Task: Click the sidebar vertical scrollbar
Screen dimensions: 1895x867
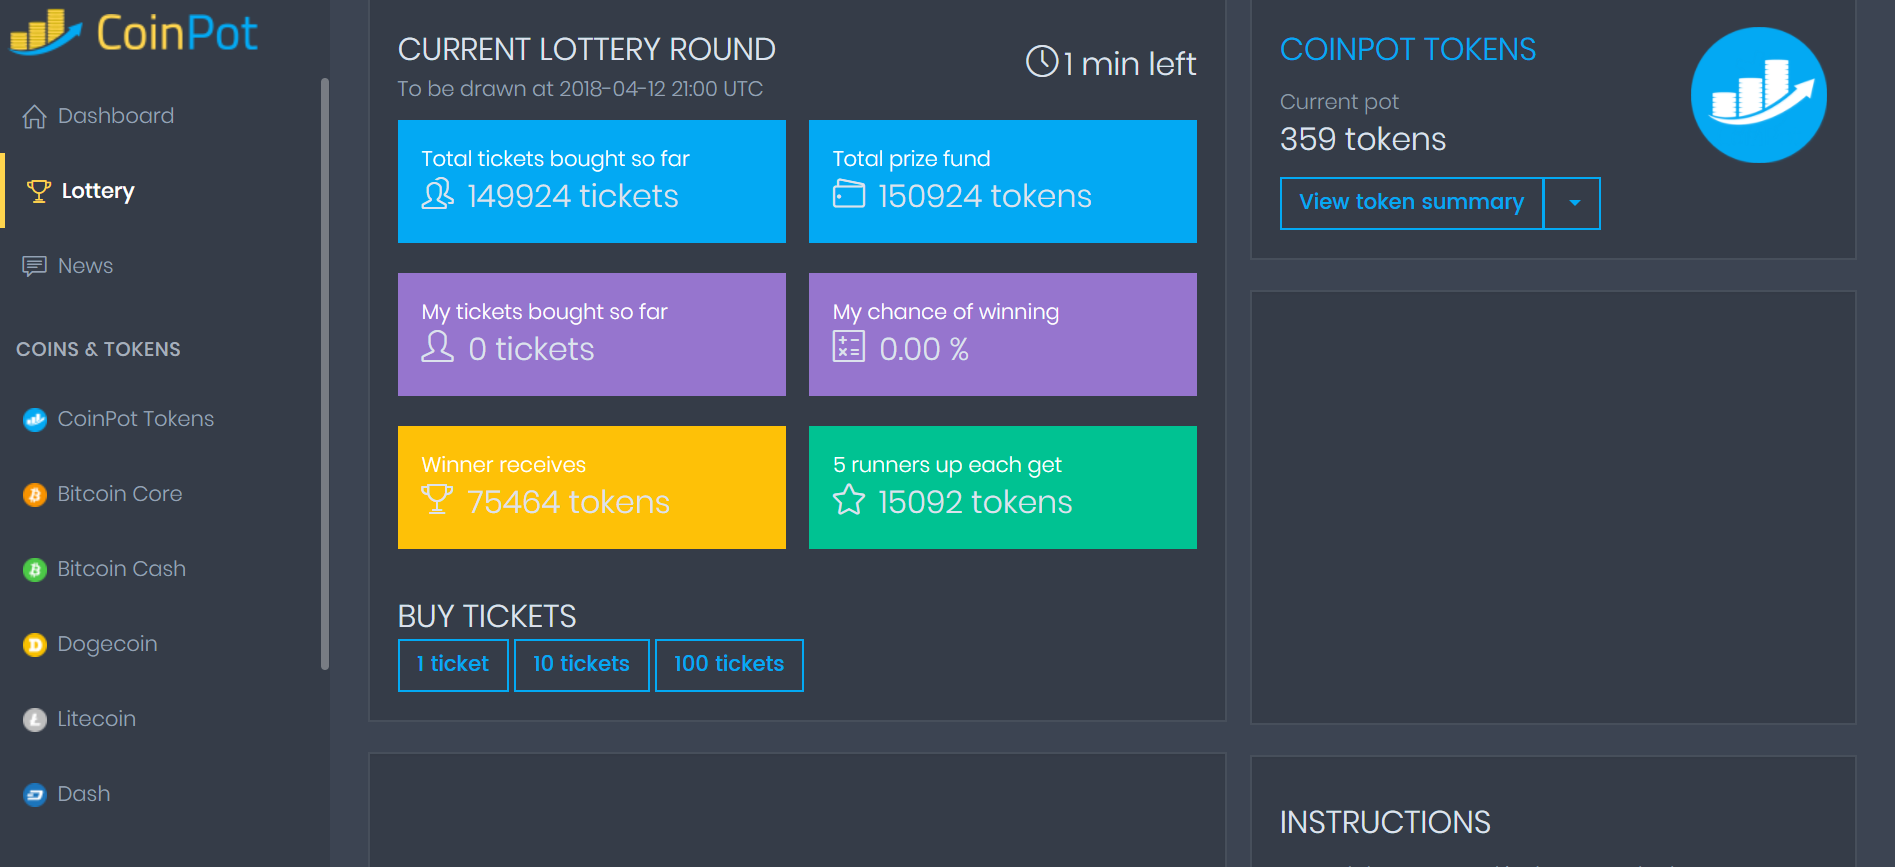Action: 324,370
